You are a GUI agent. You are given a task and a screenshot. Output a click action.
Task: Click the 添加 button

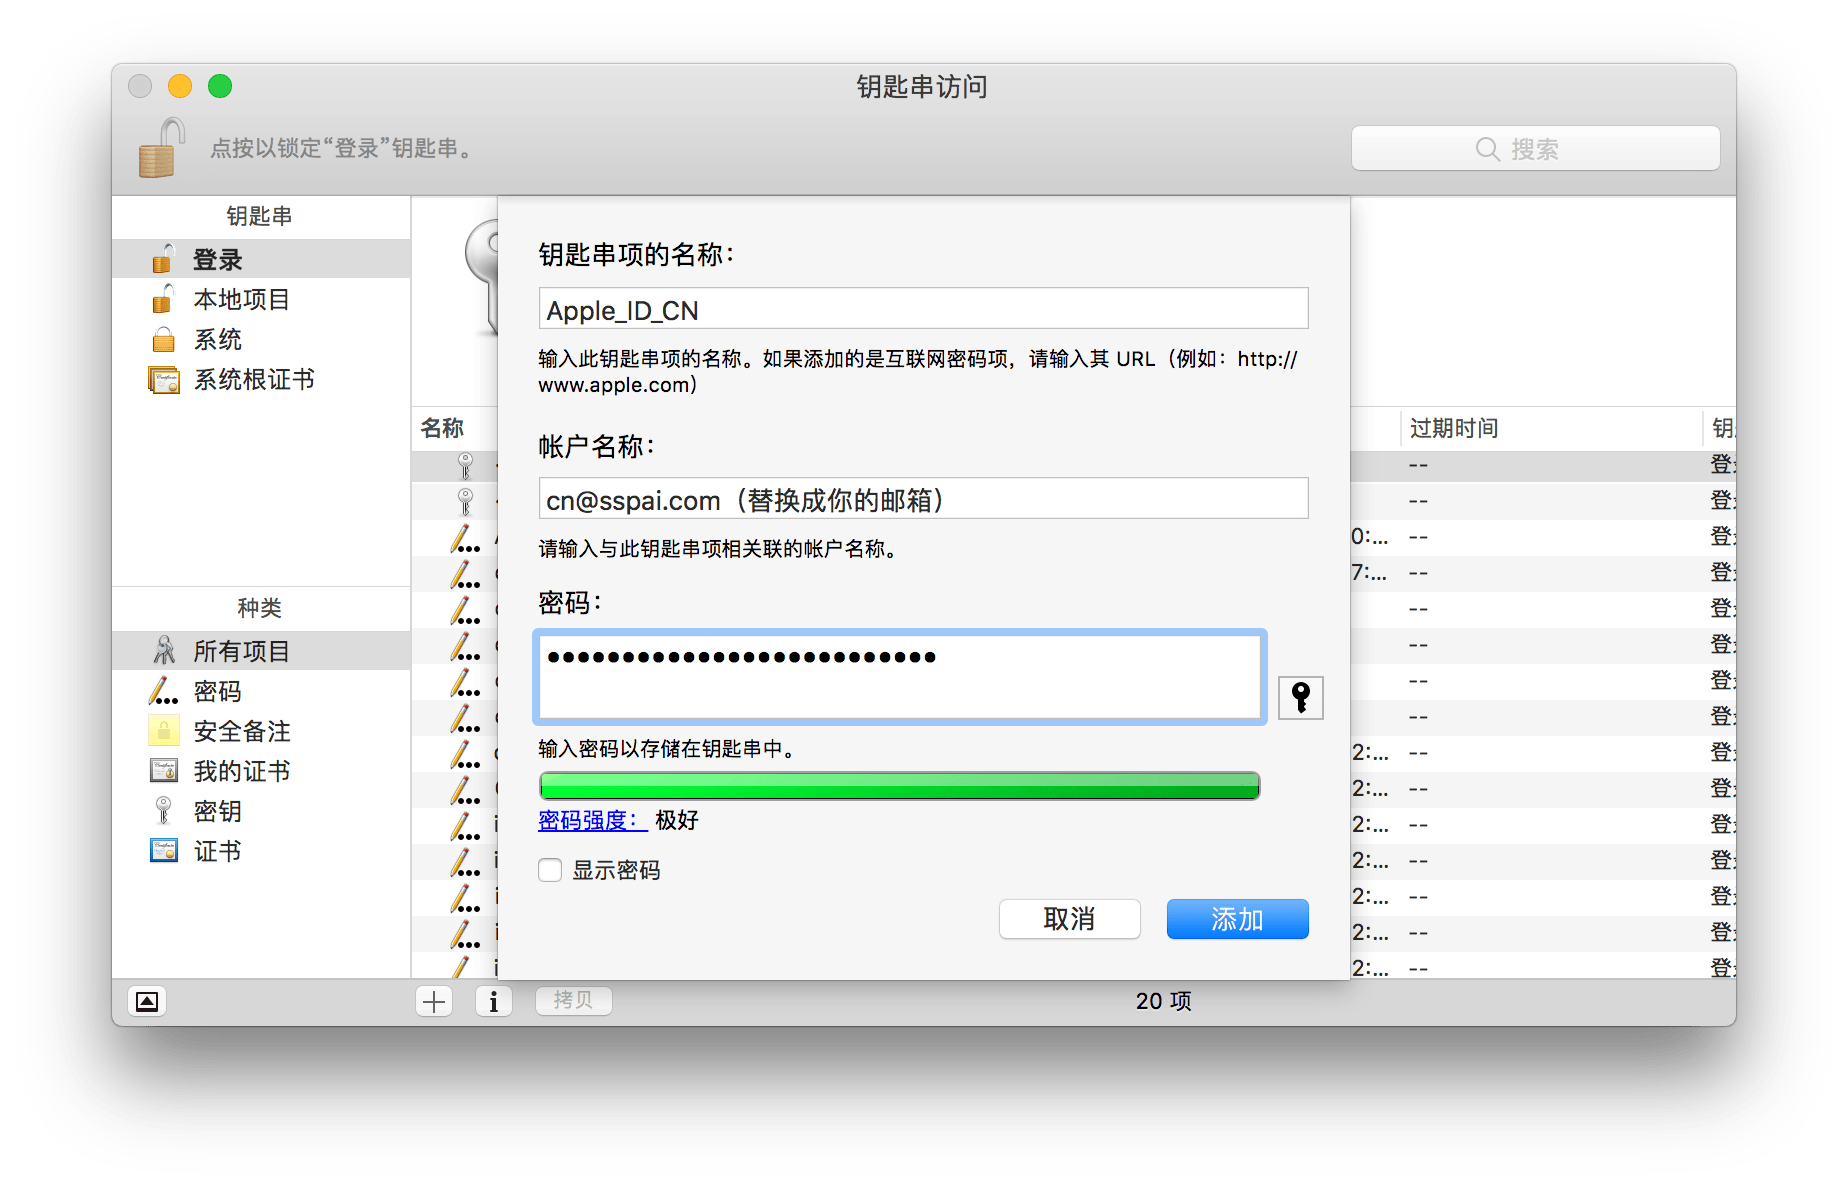coord(1237,919)
